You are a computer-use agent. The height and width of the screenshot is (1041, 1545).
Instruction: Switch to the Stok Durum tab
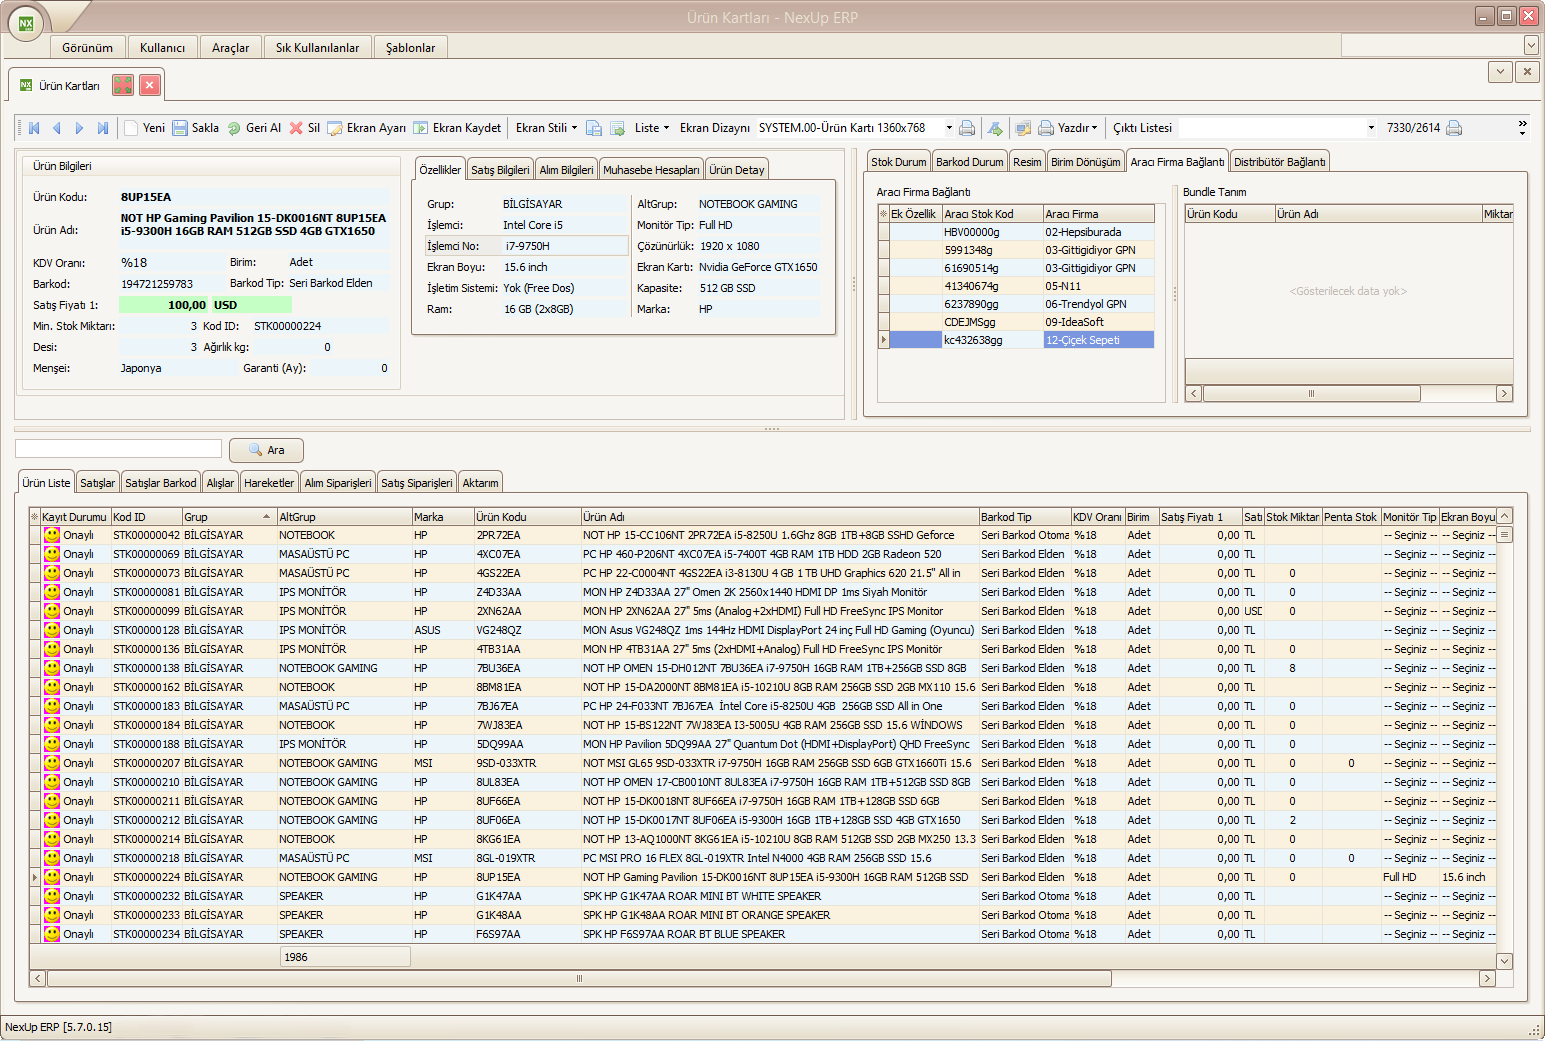click(x=898, y=162)
